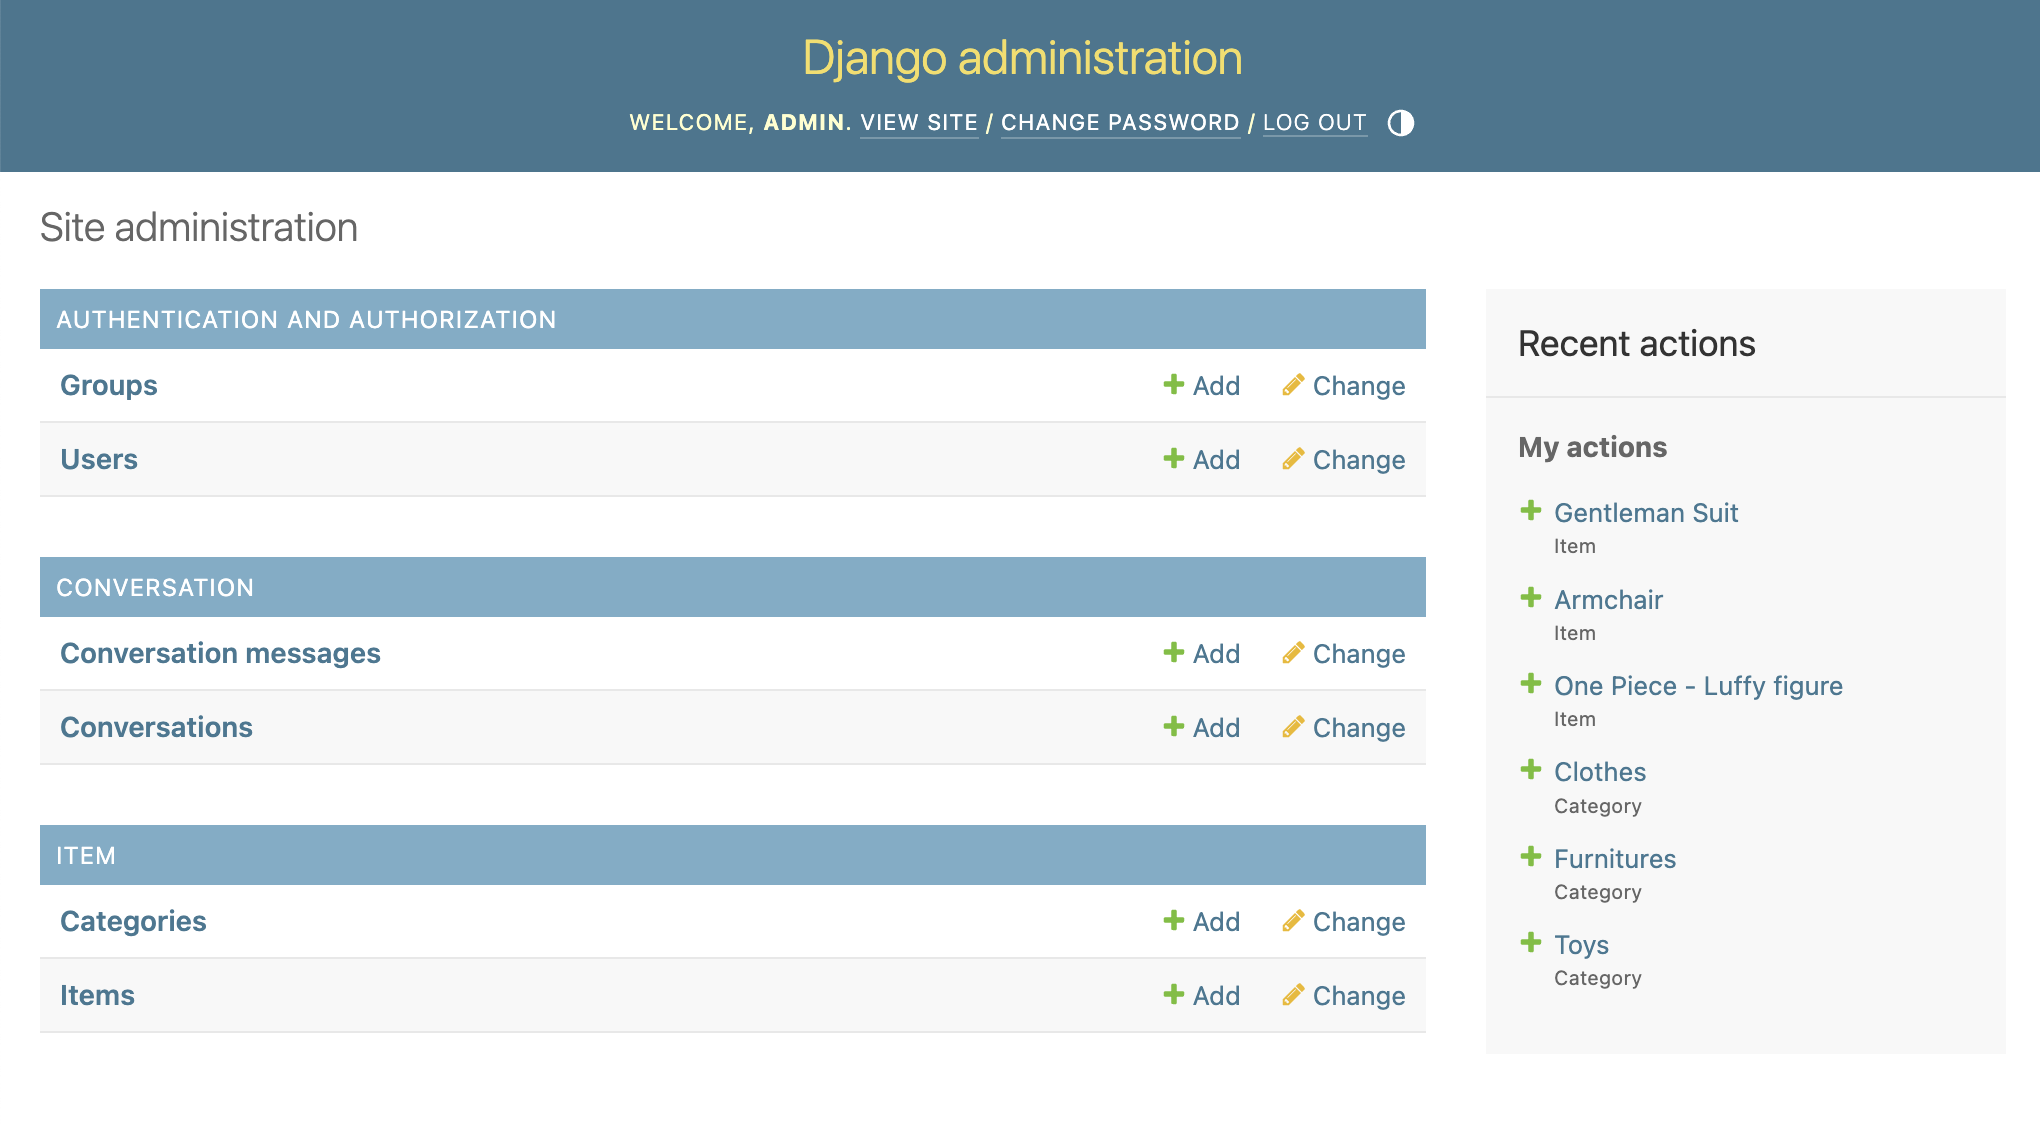
Task: Open the Categories model list
Action: pyautogui.click(x=133, y=921)
